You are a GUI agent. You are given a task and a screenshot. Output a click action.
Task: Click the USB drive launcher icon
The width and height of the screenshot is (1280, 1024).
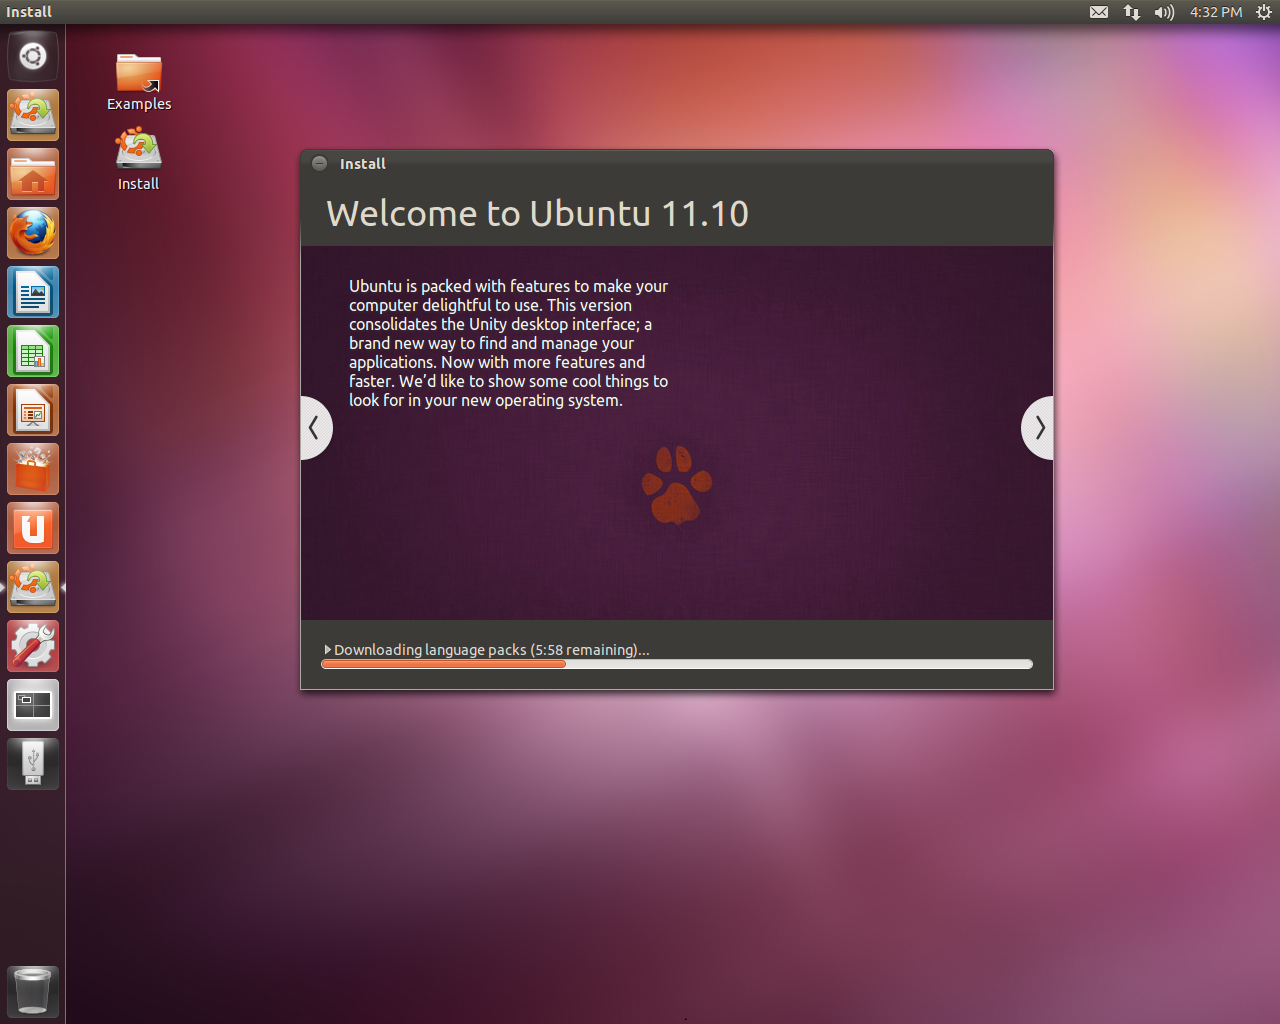pos(33,764)
